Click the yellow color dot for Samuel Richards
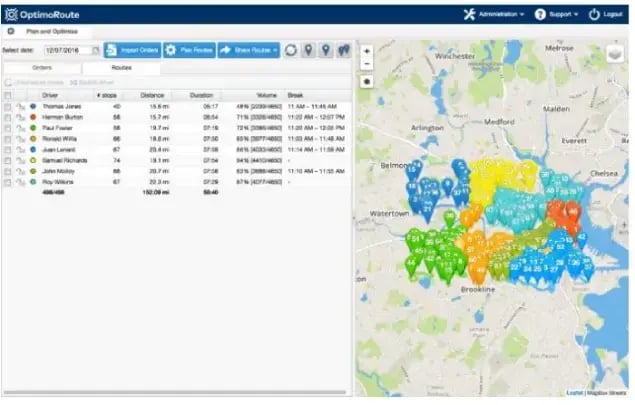Screen dimensions: 635x405 click(33, 161)
